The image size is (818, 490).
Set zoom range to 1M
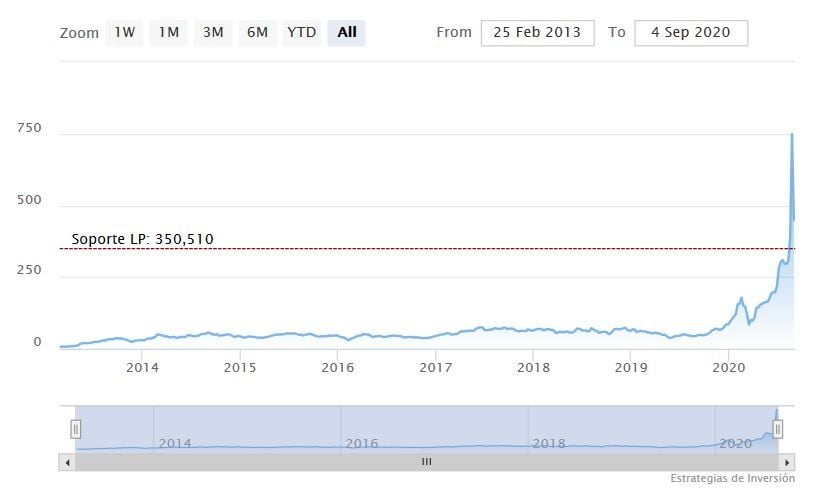(169, 33)
